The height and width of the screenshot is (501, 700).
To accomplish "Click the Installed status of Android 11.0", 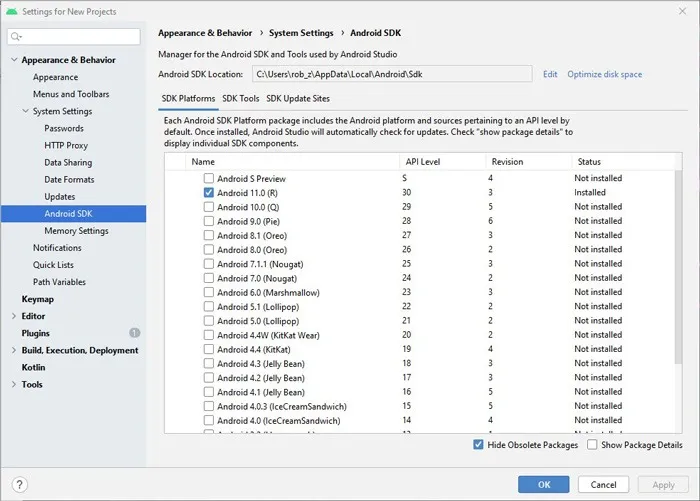I will tap(590, 192).
